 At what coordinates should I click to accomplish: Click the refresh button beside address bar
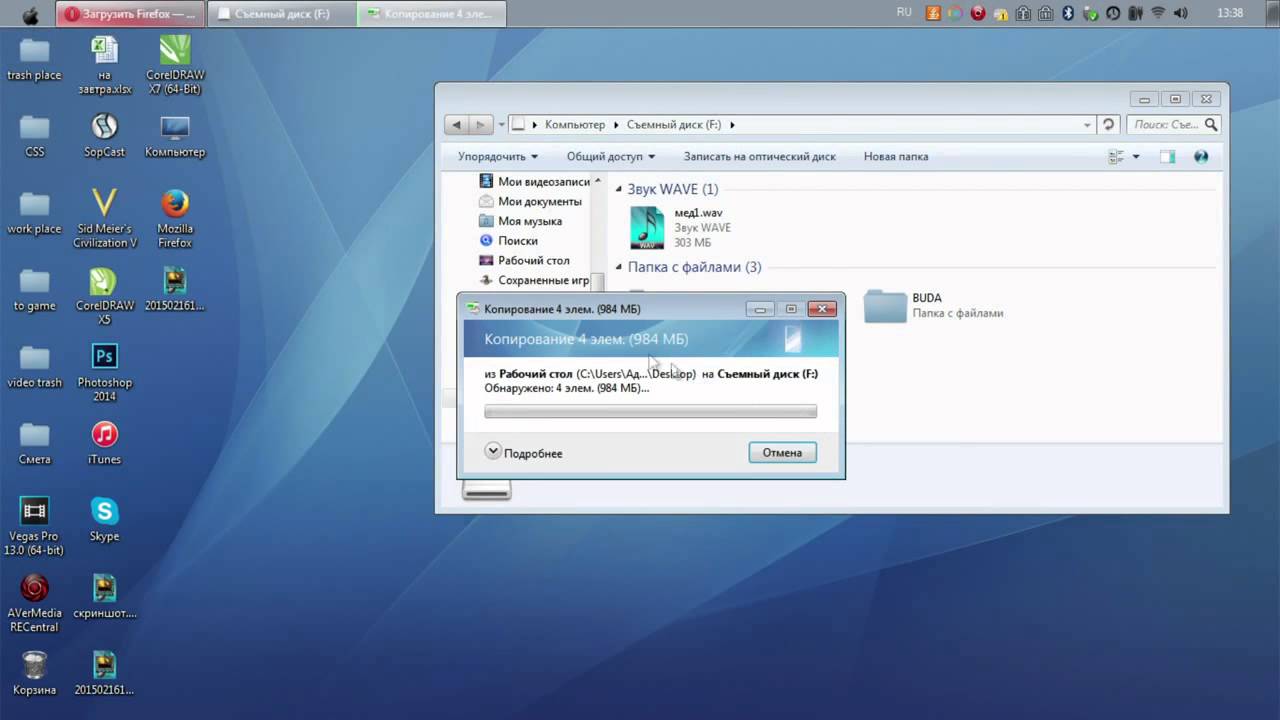coord(1108,125)
